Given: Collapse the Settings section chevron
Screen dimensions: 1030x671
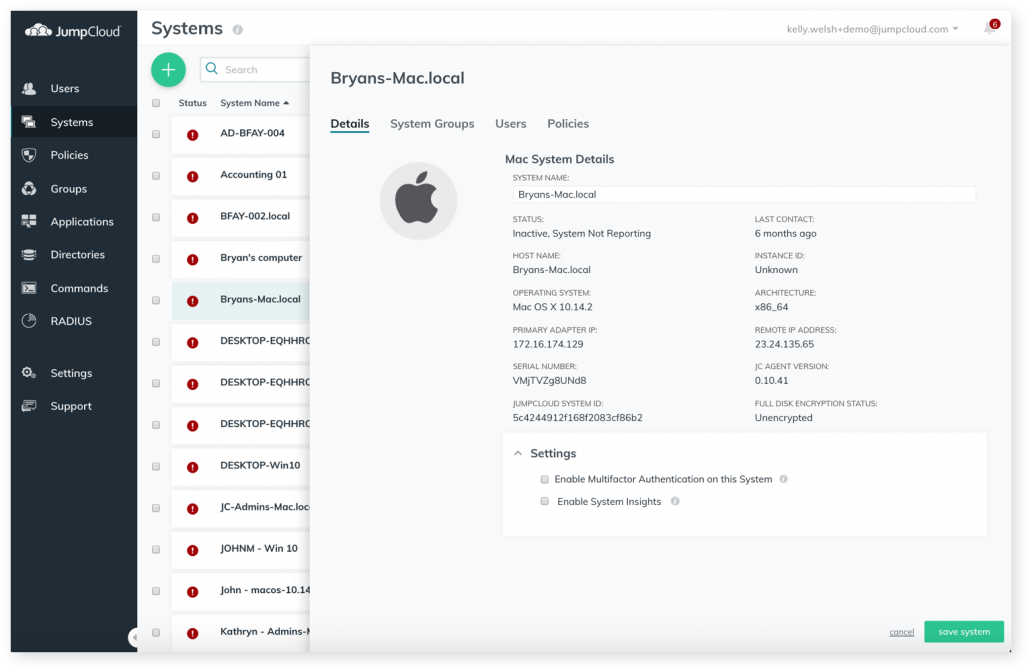Looking at the screenshot, I should pyautogui.click(x=518, y=453).
